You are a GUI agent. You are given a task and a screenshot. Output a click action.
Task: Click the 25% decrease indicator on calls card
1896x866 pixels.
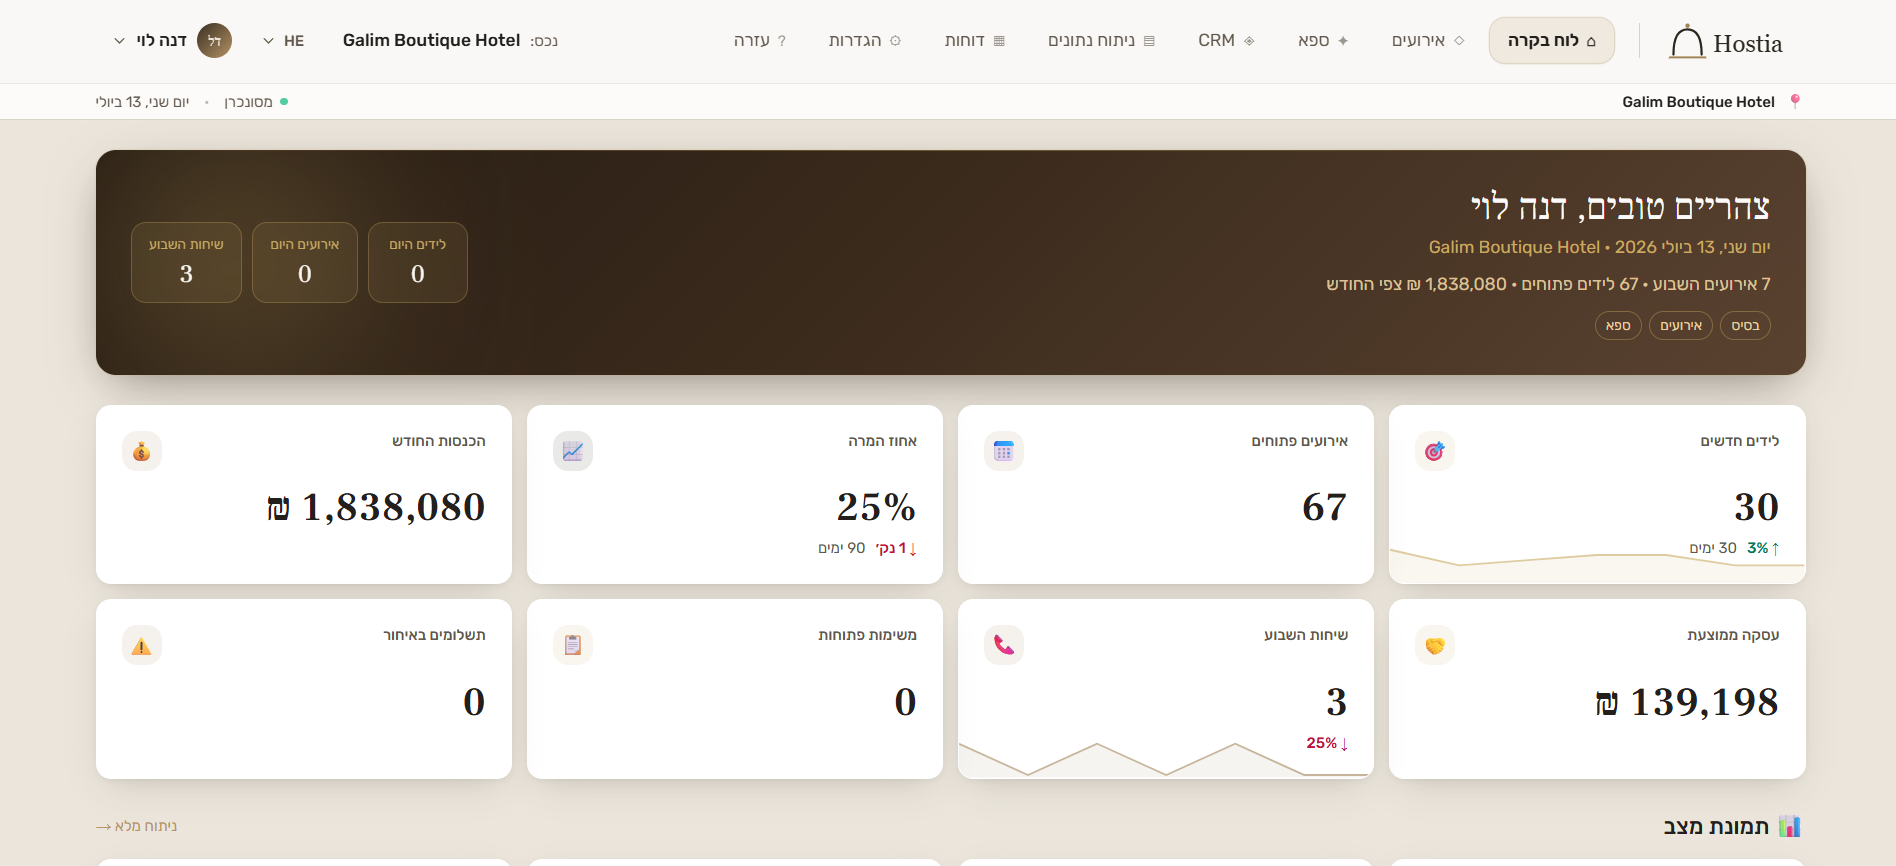point(1328,743)
